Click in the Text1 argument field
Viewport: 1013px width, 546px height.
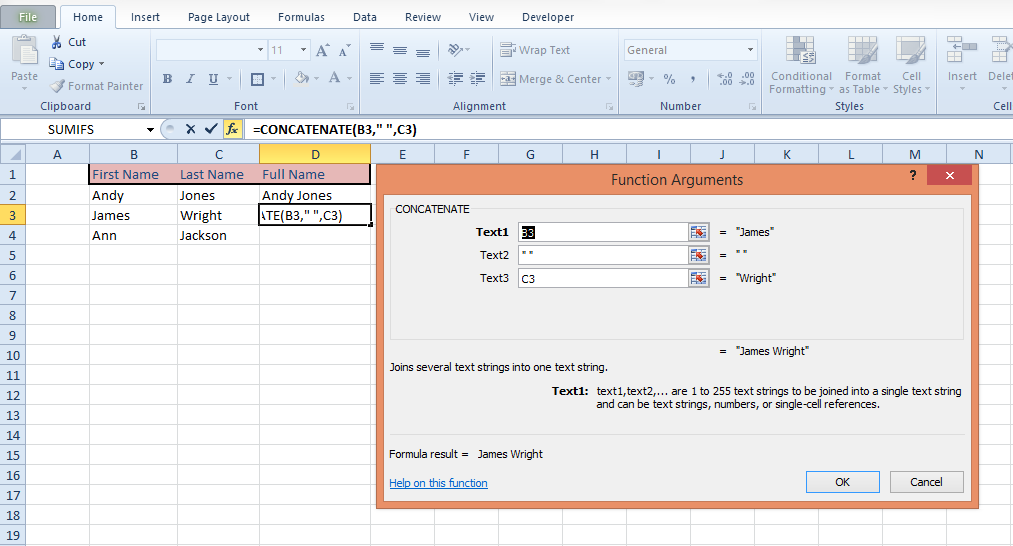(x=603, y=233)
